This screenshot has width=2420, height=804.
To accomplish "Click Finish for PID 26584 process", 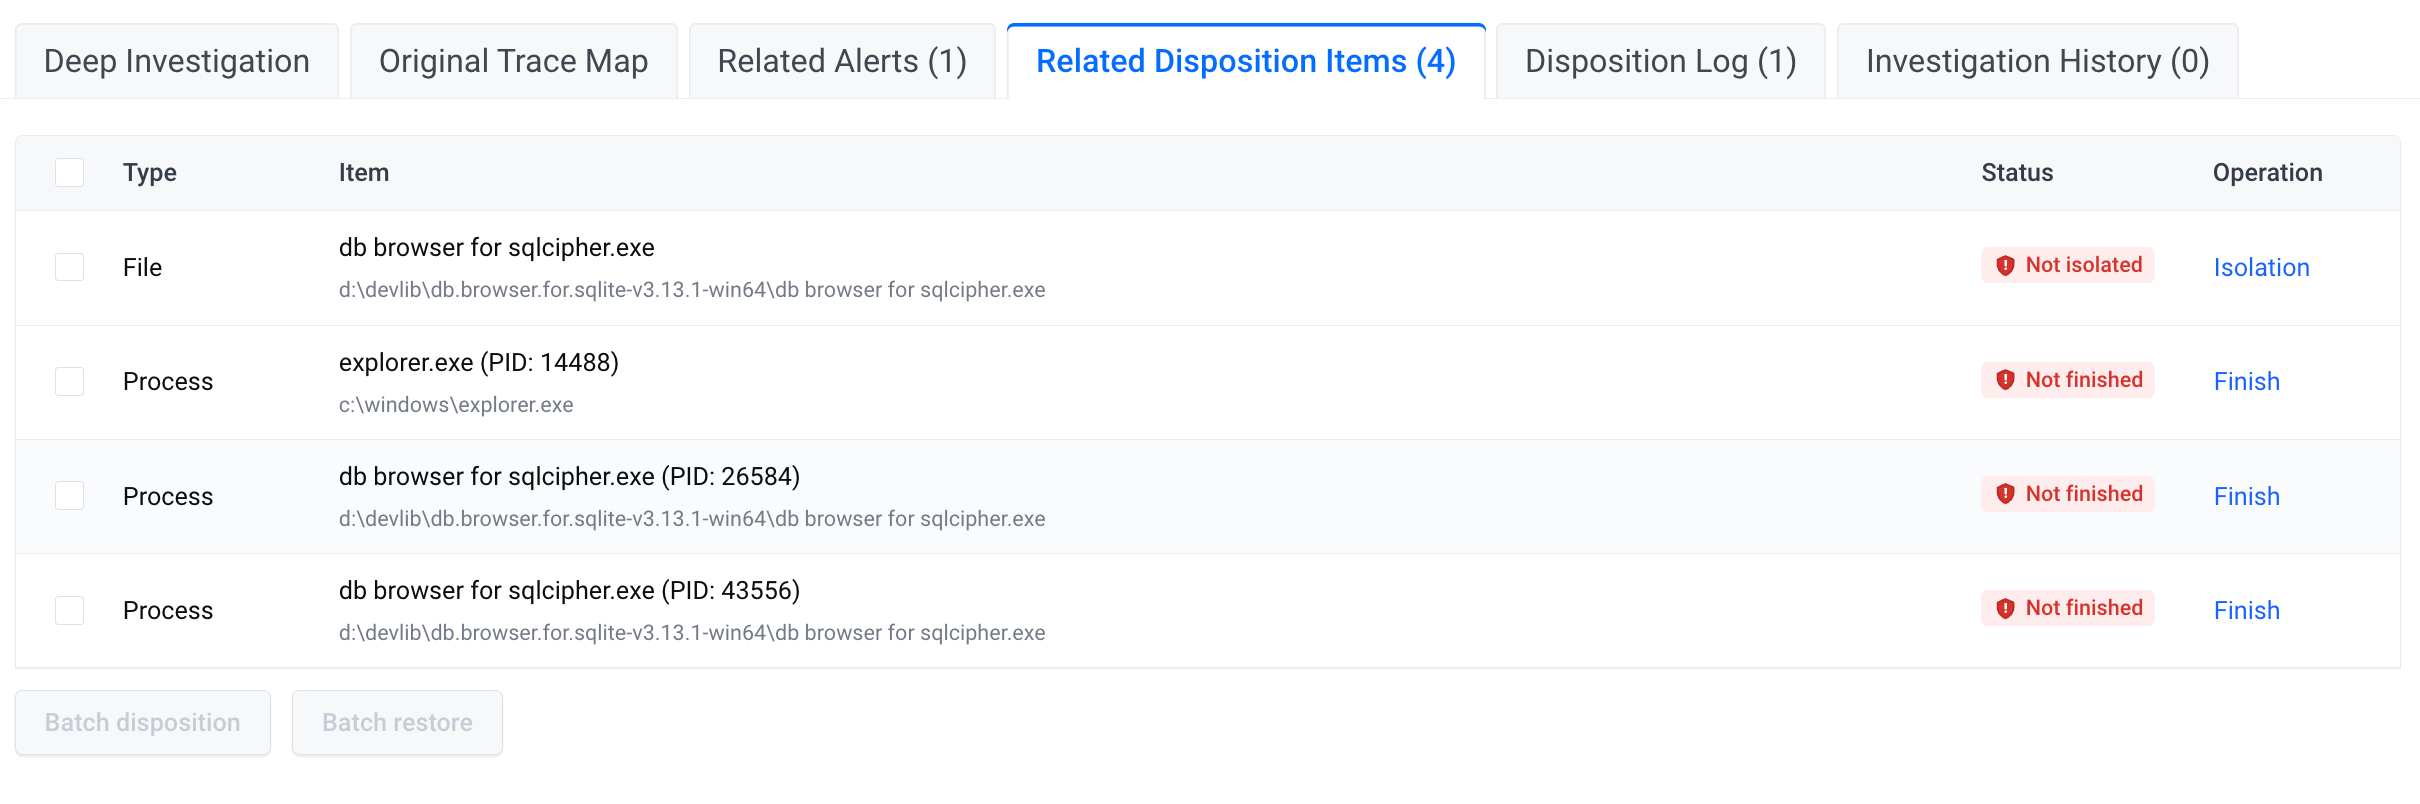I will (x=2246, y=496).
